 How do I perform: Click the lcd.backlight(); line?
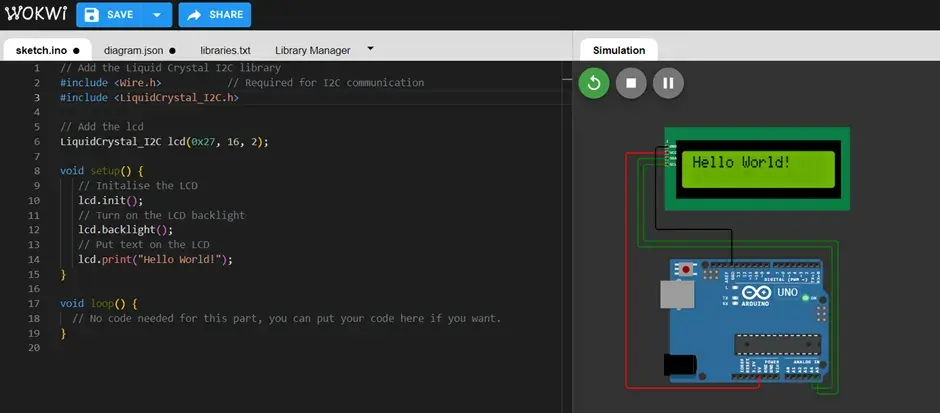pos(125,230)
